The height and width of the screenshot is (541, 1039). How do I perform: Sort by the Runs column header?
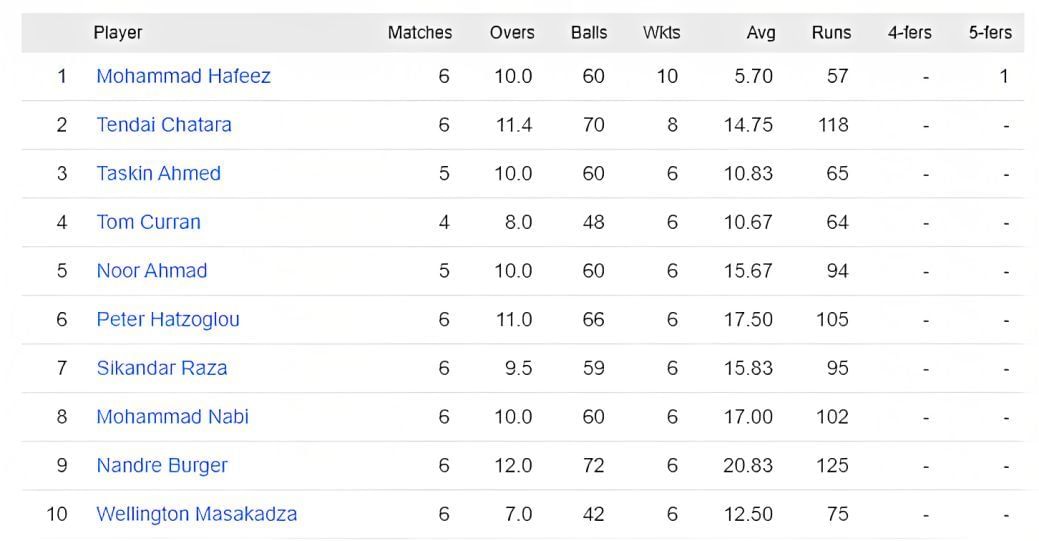831,33
